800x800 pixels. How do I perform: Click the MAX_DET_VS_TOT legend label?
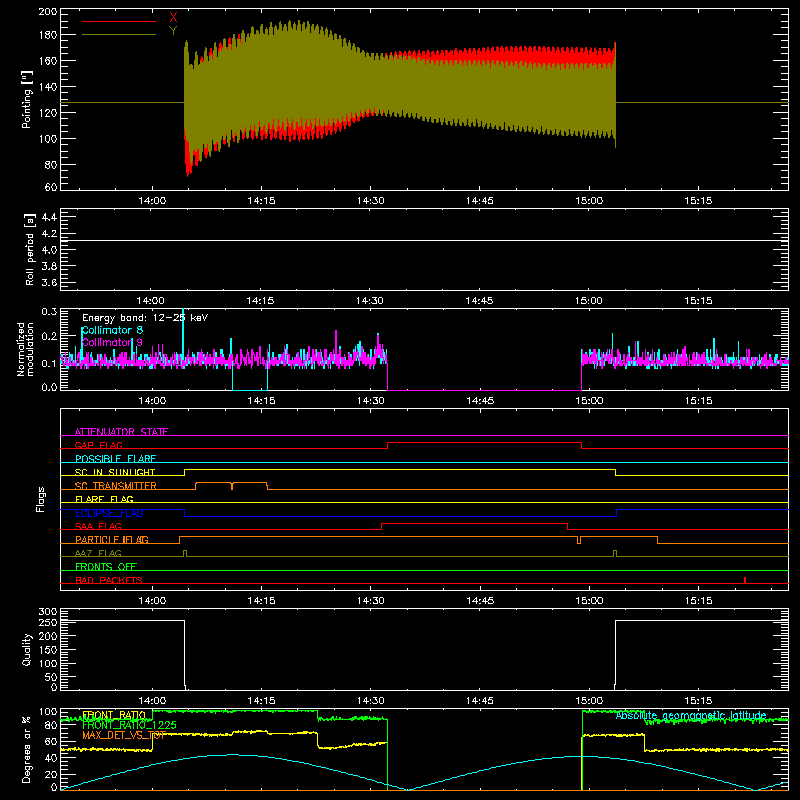(x=124, y=735)
